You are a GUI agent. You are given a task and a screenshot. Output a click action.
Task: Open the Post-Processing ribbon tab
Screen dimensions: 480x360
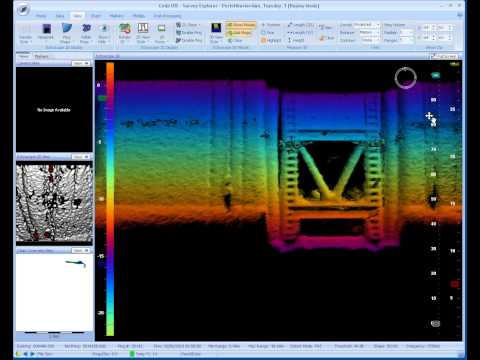[167, 16]
